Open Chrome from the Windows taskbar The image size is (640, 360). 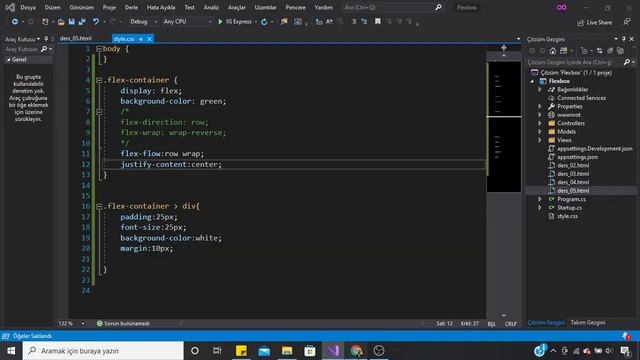click(x=356, y=351)
